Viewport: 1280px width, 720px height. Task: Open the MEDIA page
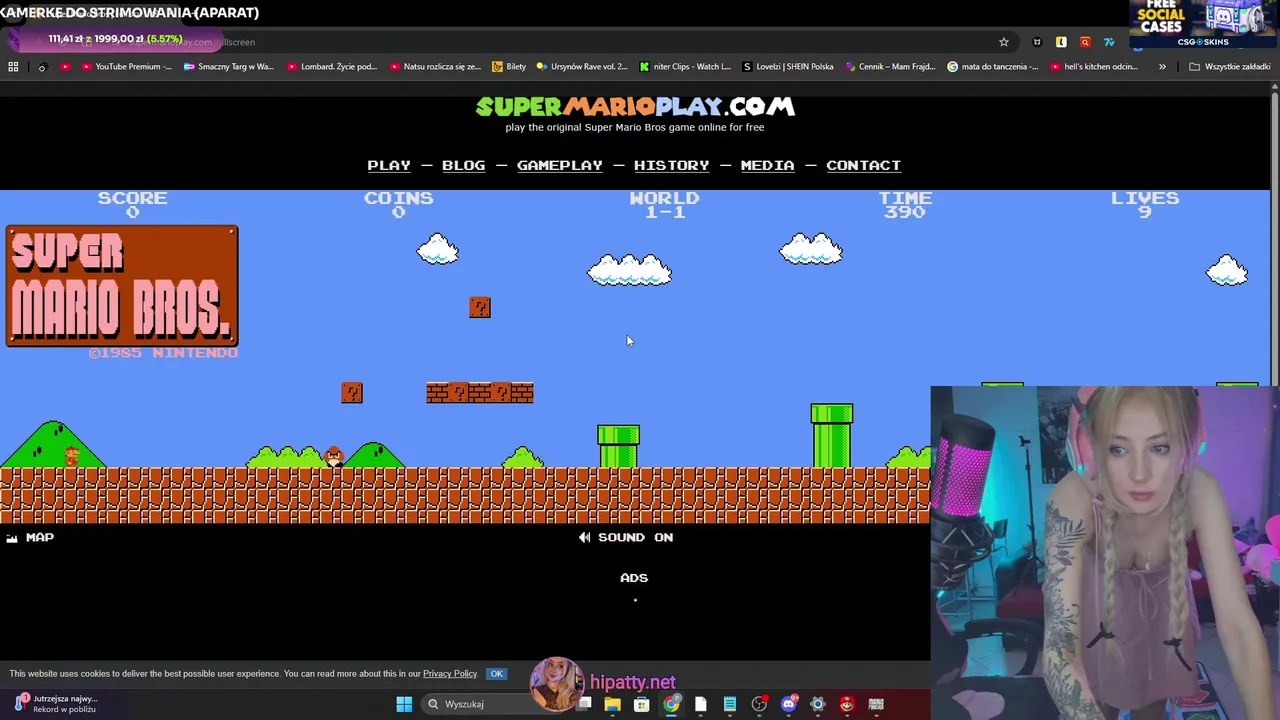point(767,165)
